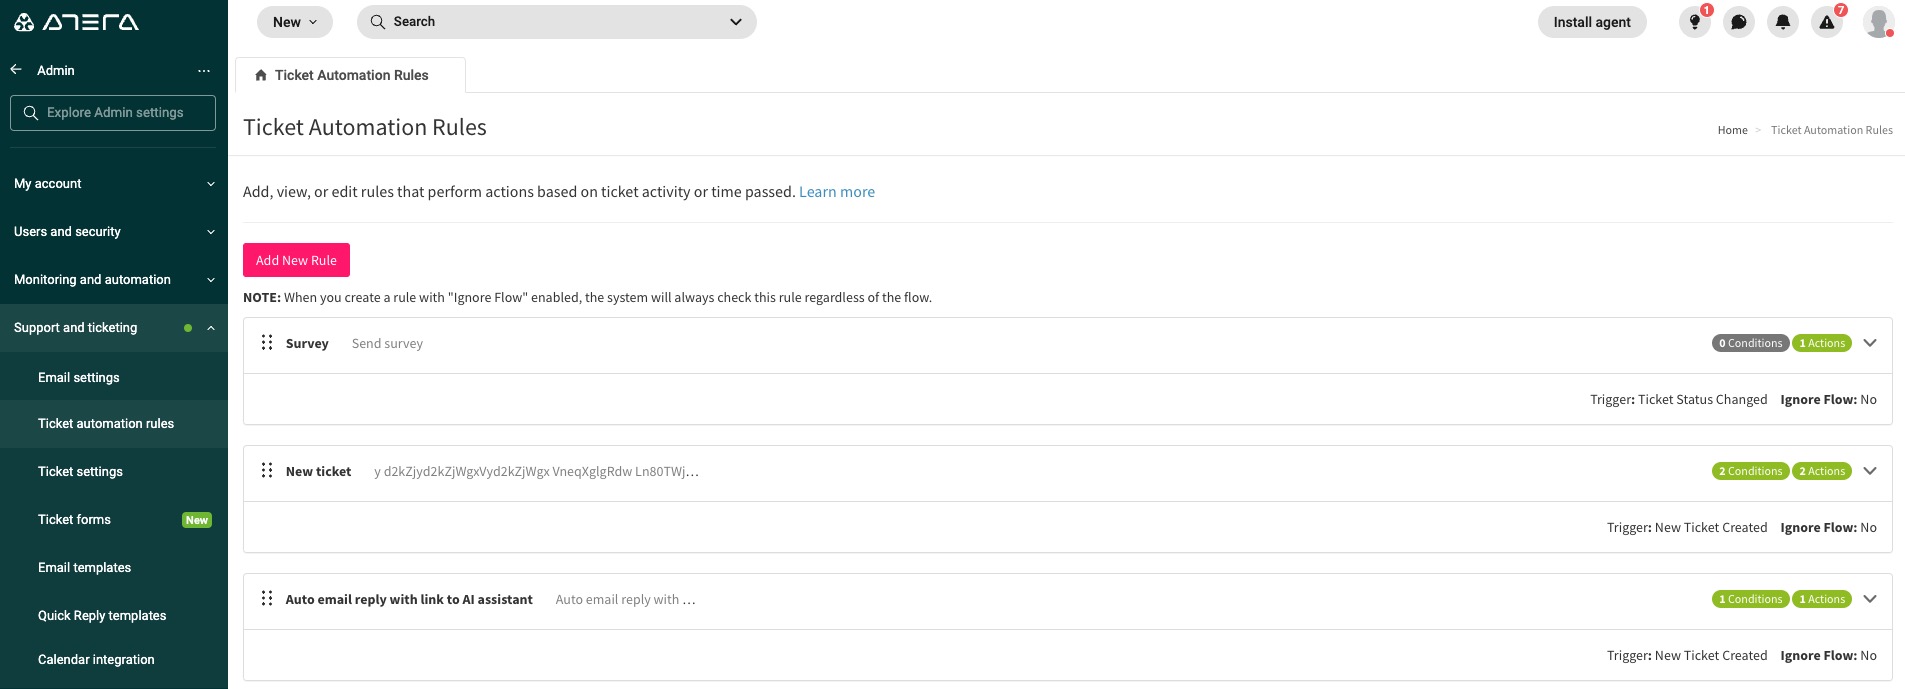Open the New dropdown button
1905x689 pixels.
(x=294, y=22)
